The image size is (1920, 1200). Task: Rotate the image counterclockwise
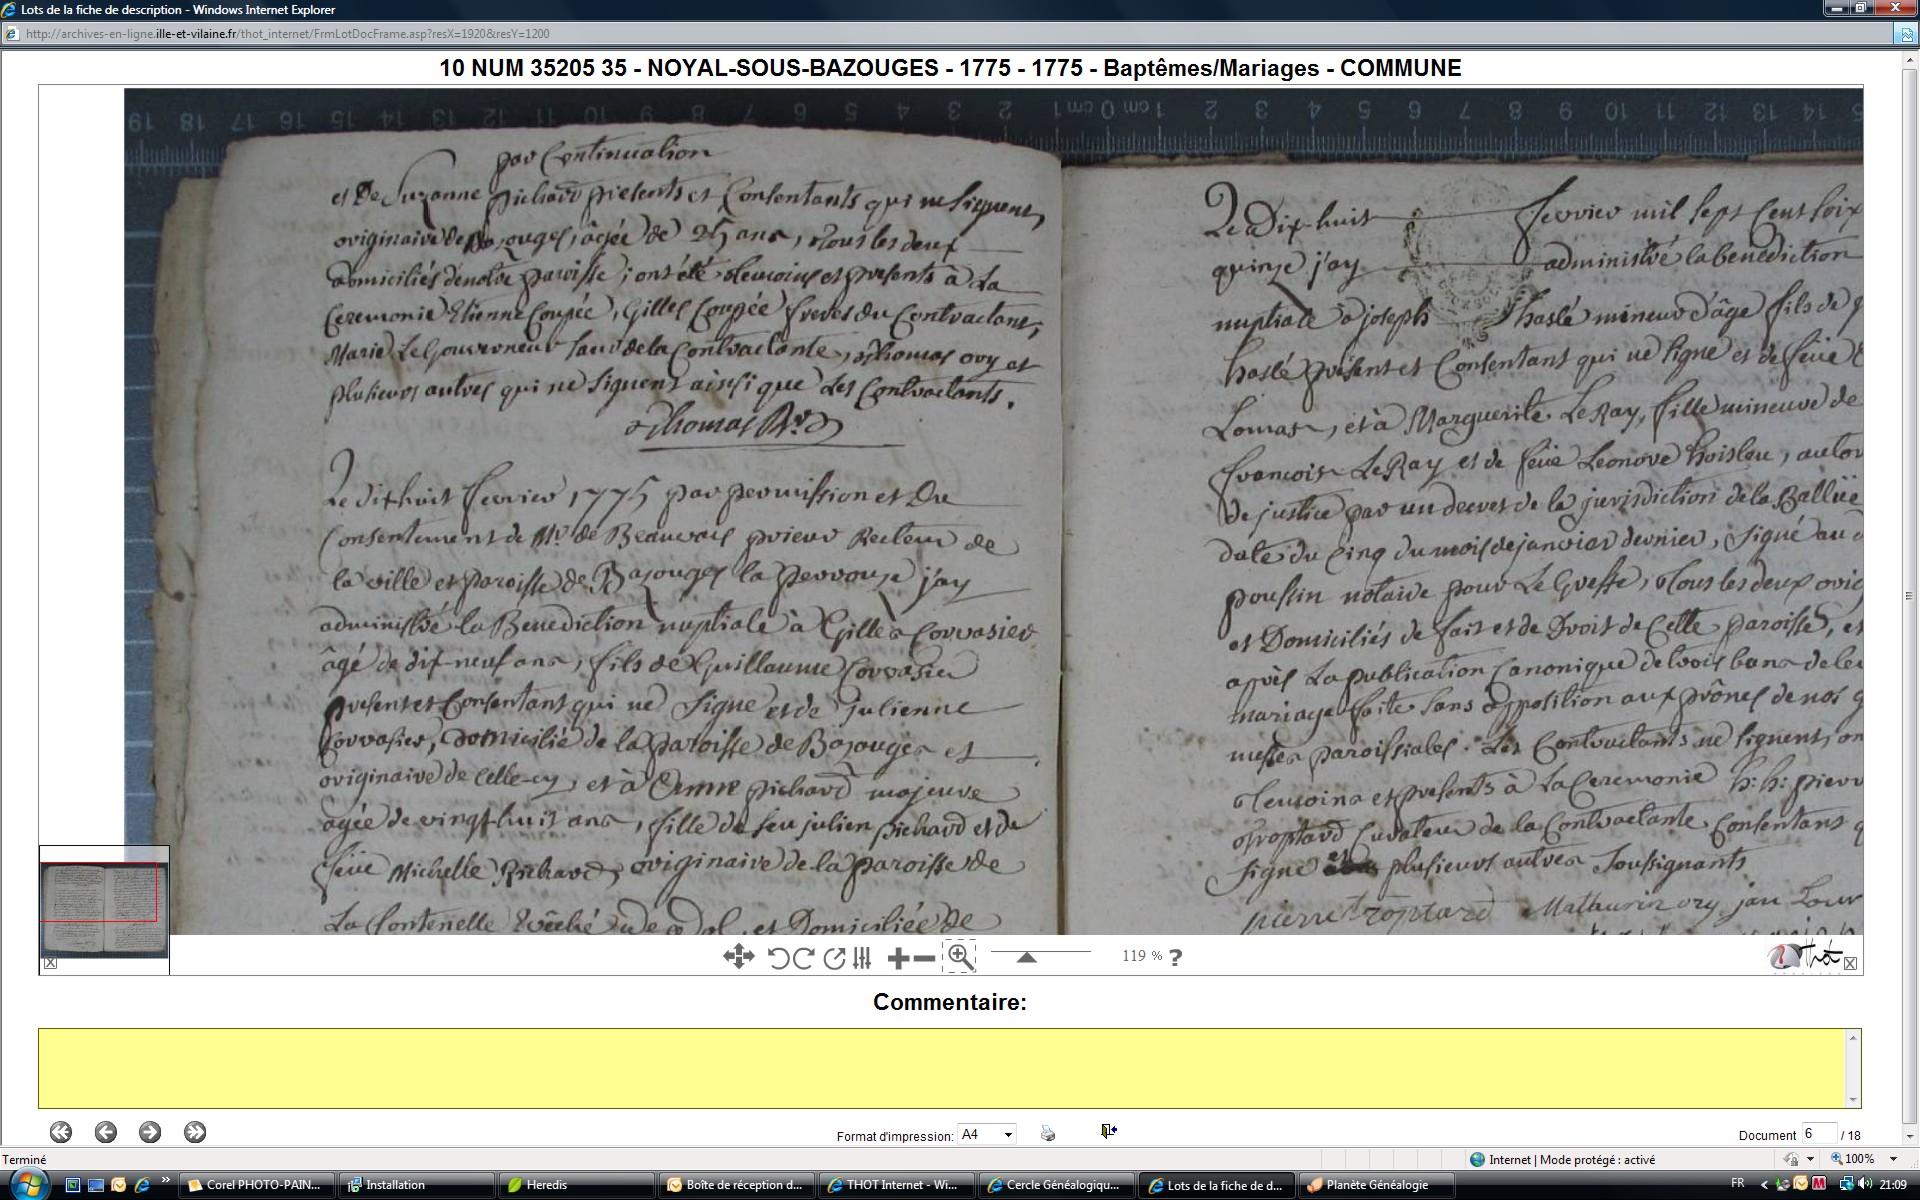(x=778, y=958)
